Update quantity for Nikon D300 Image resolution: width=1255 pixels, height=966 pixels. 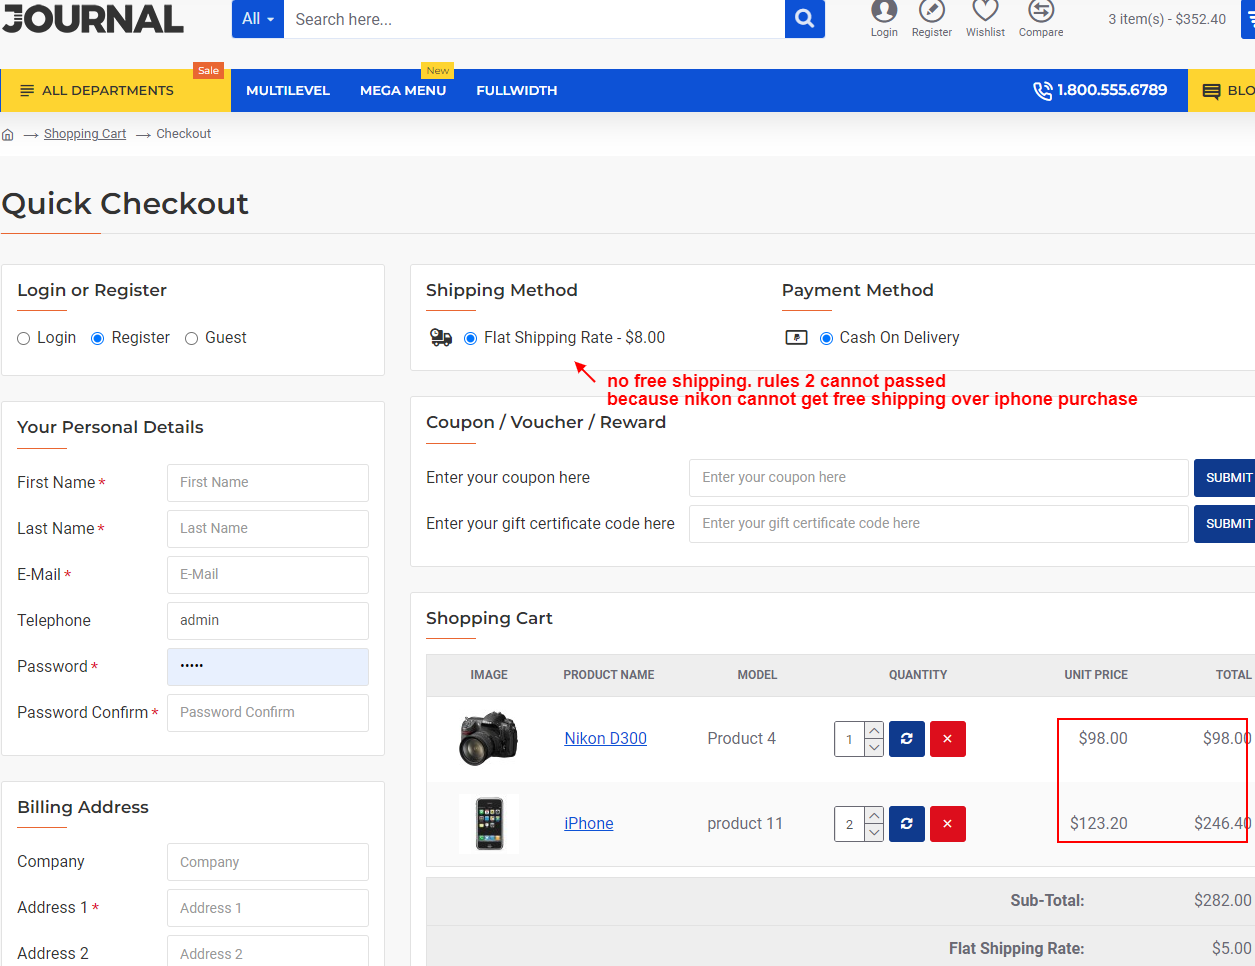pyautogui.click(x=907, y=739)
